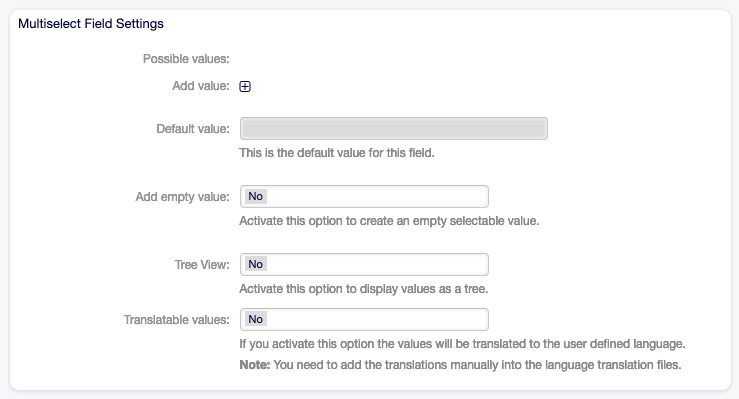Click the Default value input field
739x399 pixels.
click(394, 129)
